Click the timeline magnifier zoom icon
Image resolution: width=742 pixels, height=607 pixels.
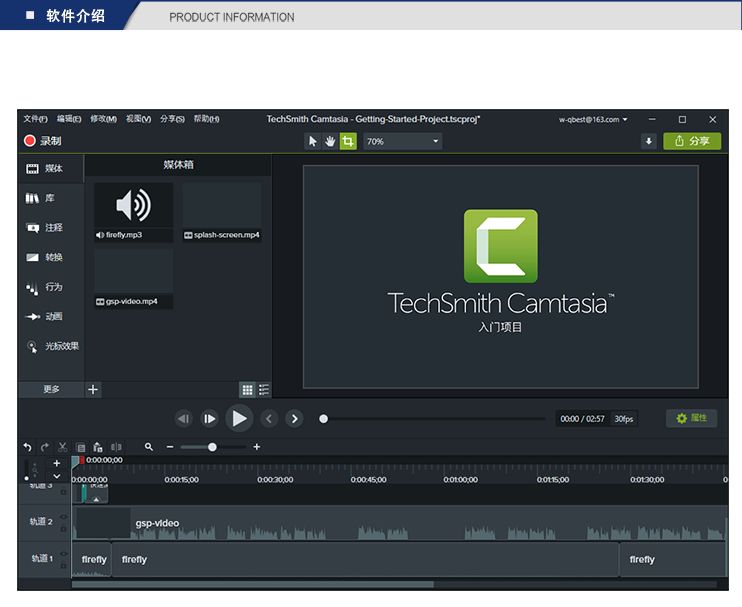pos(149,447)
